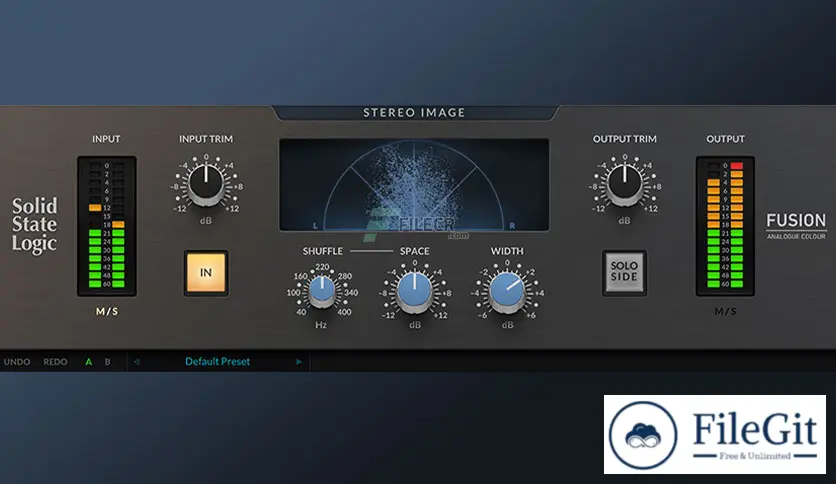Click the SPACE label
Screen dimensions: 836x484
click(415, 251)
